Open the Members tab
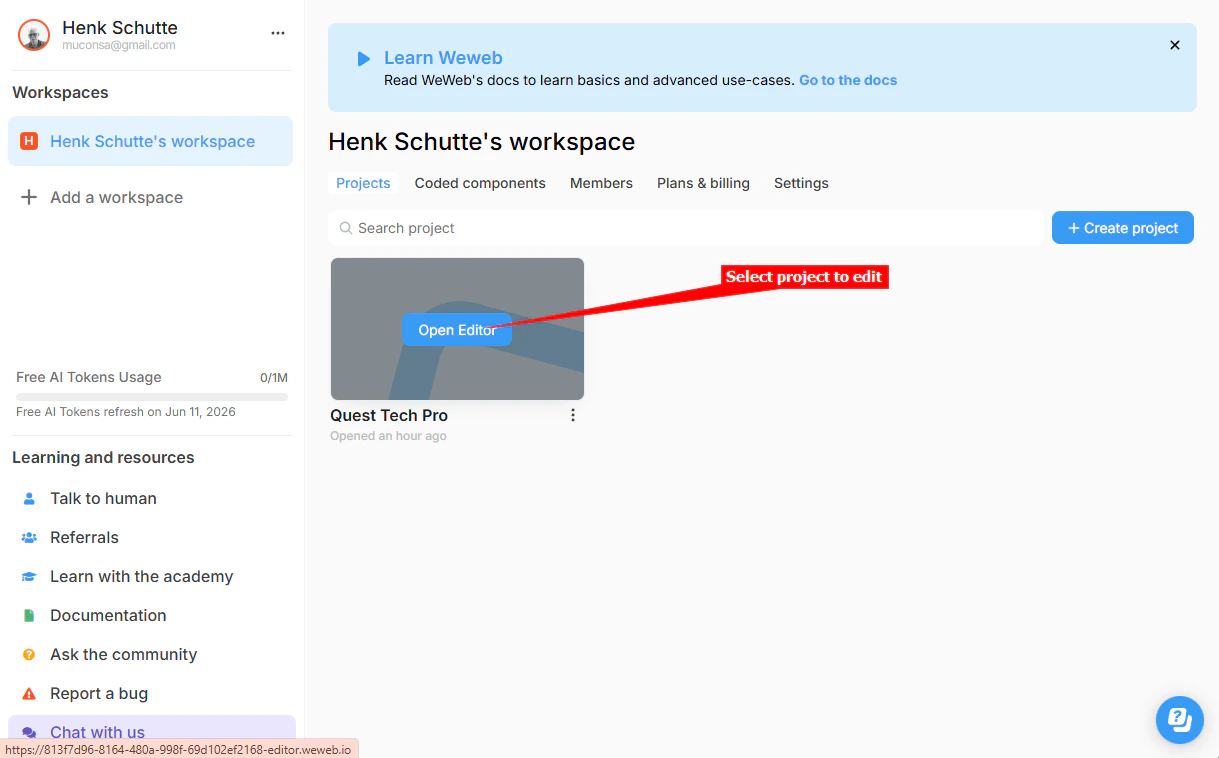The image size is (1219, 758). (601, 183)
